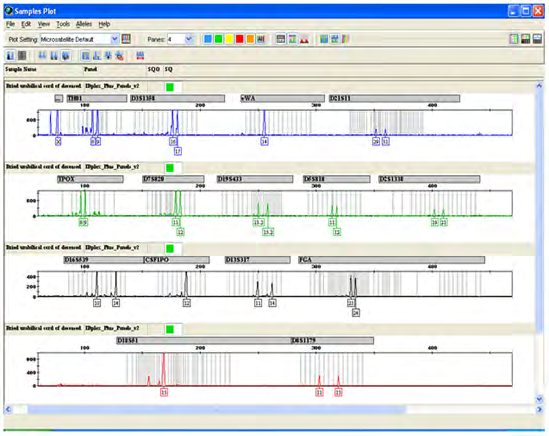Select the TH01 marker label
The height and width of the screenshot is (436, 549).
click(x=97, y=98)
